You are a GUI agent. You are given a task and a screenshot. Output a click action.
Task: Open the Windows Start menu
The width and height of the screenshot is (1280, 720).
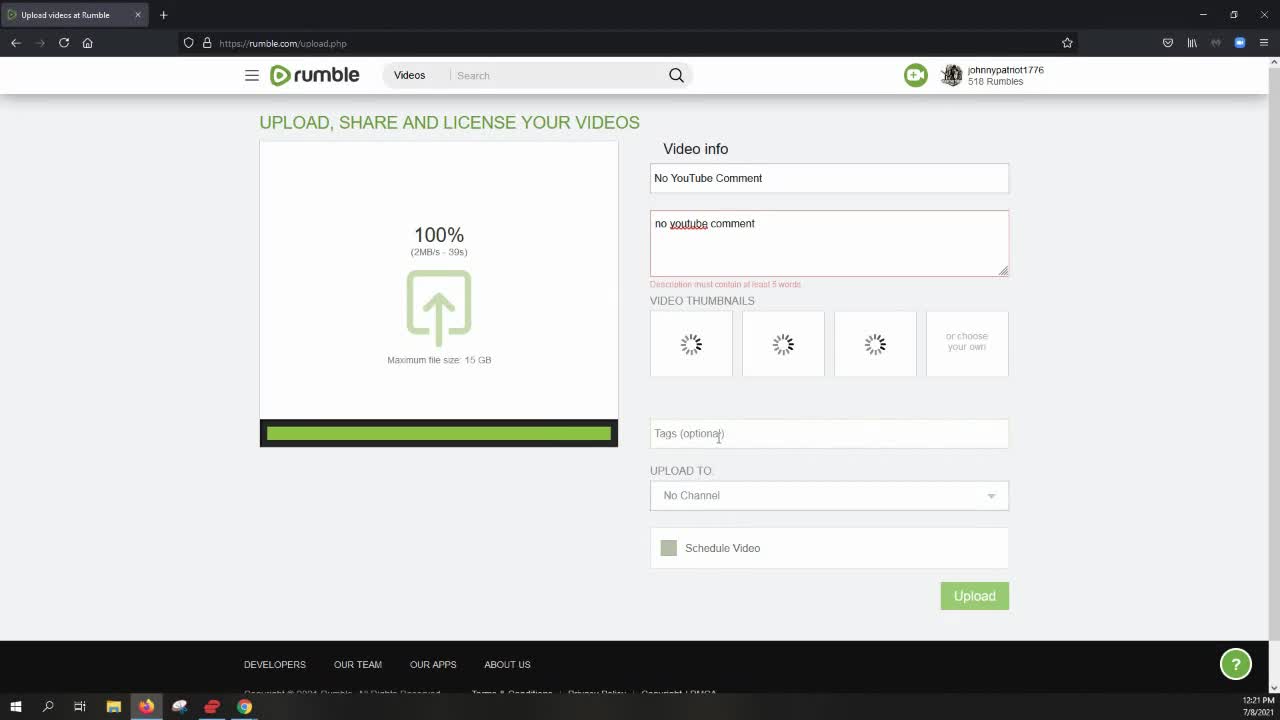(x=16, y=706)
